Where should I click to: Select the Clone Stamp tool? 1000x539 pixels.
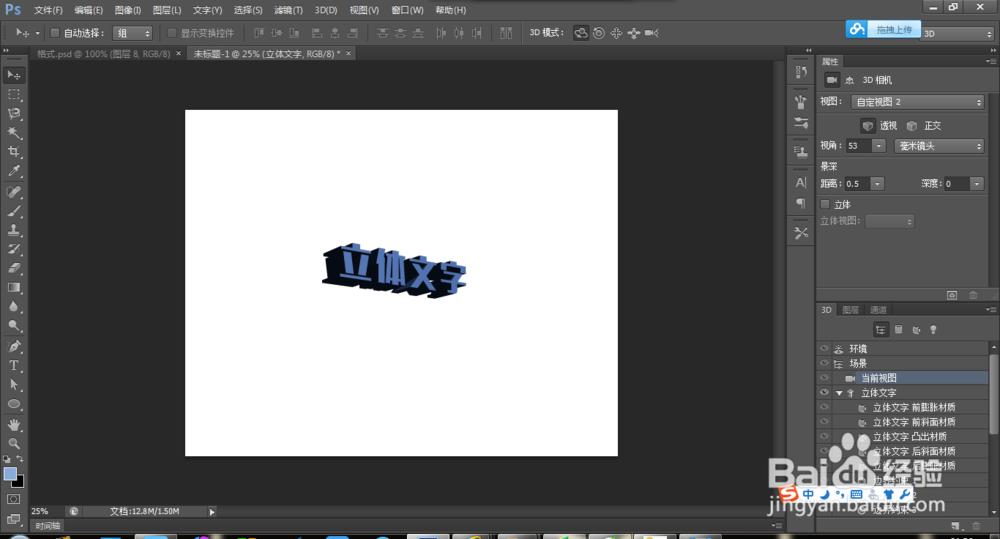[13, 230]
